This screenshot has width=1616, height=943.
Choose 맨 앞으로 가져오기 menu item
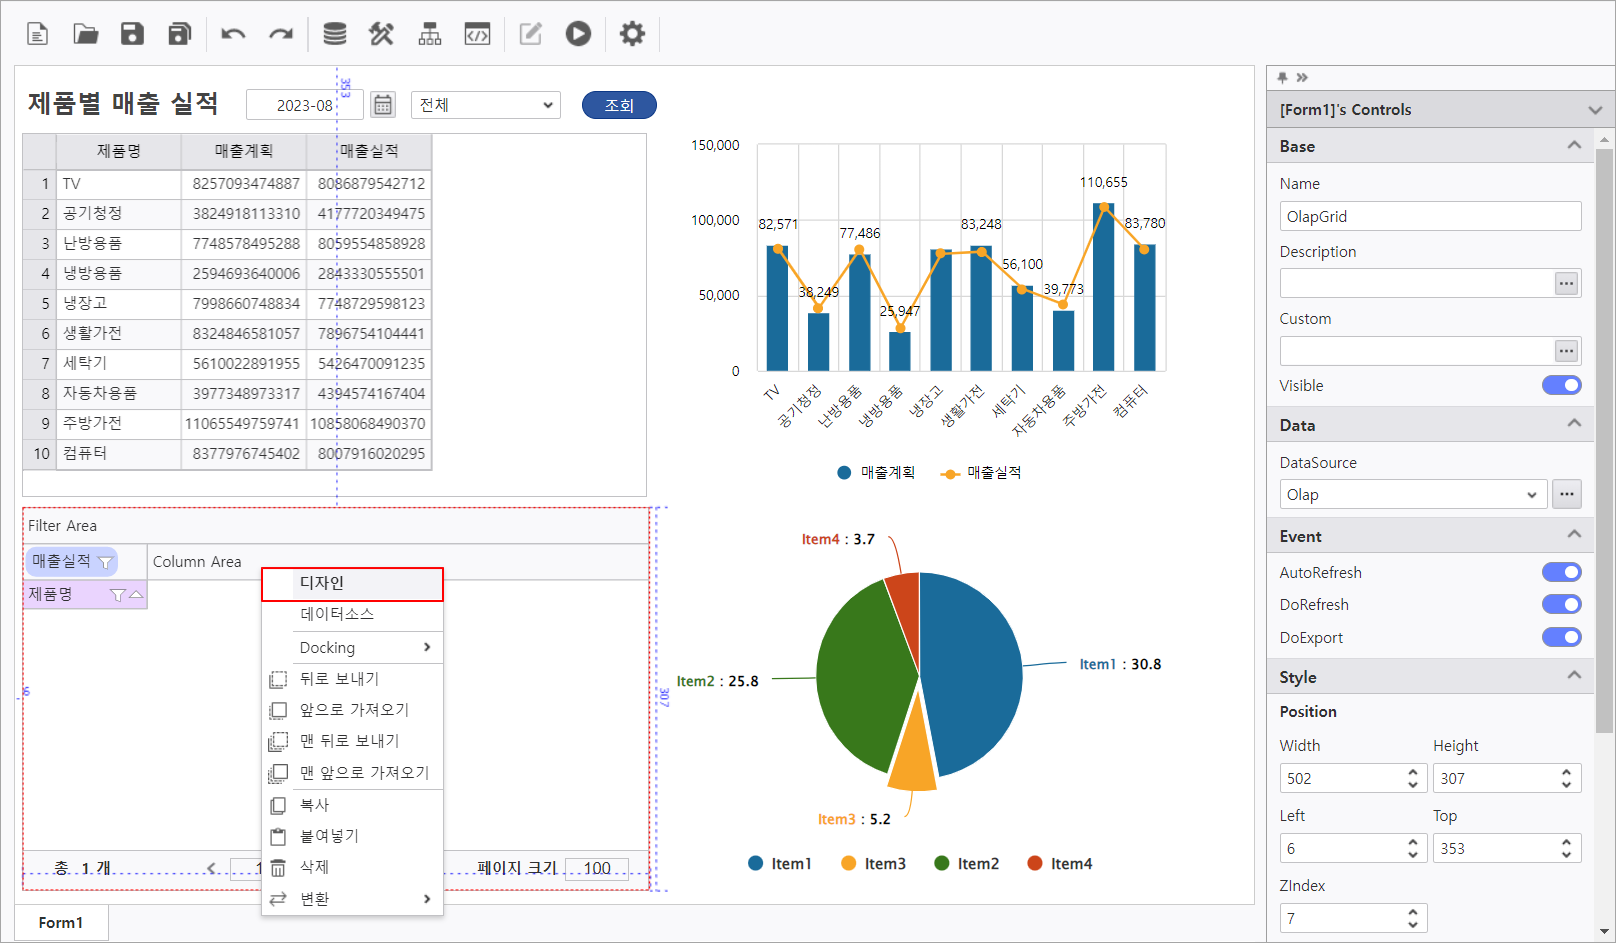point(352,773)
